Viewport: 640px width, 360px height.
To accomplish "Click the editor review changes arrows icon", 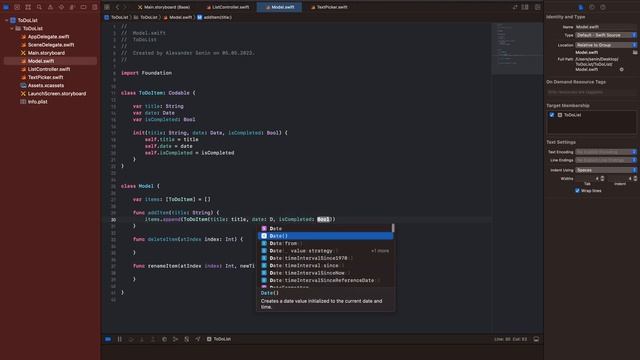I will (x=515, y=7).
